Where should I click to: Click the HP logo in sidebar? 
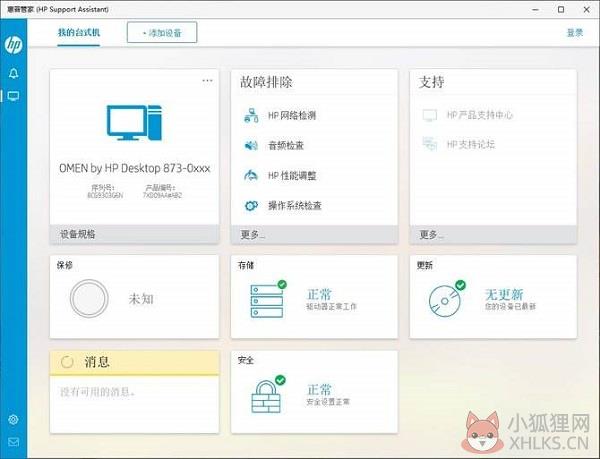(13, 45)
